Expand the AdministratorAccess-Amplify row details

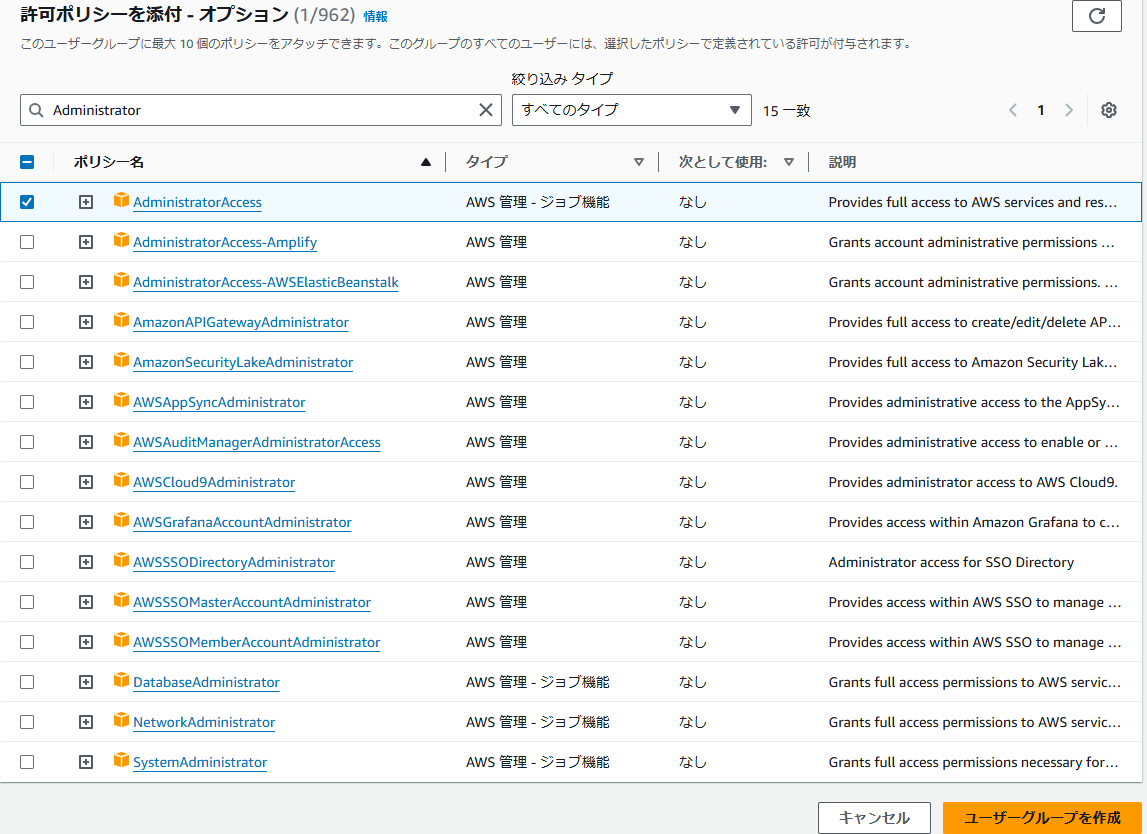coord(86,242)
